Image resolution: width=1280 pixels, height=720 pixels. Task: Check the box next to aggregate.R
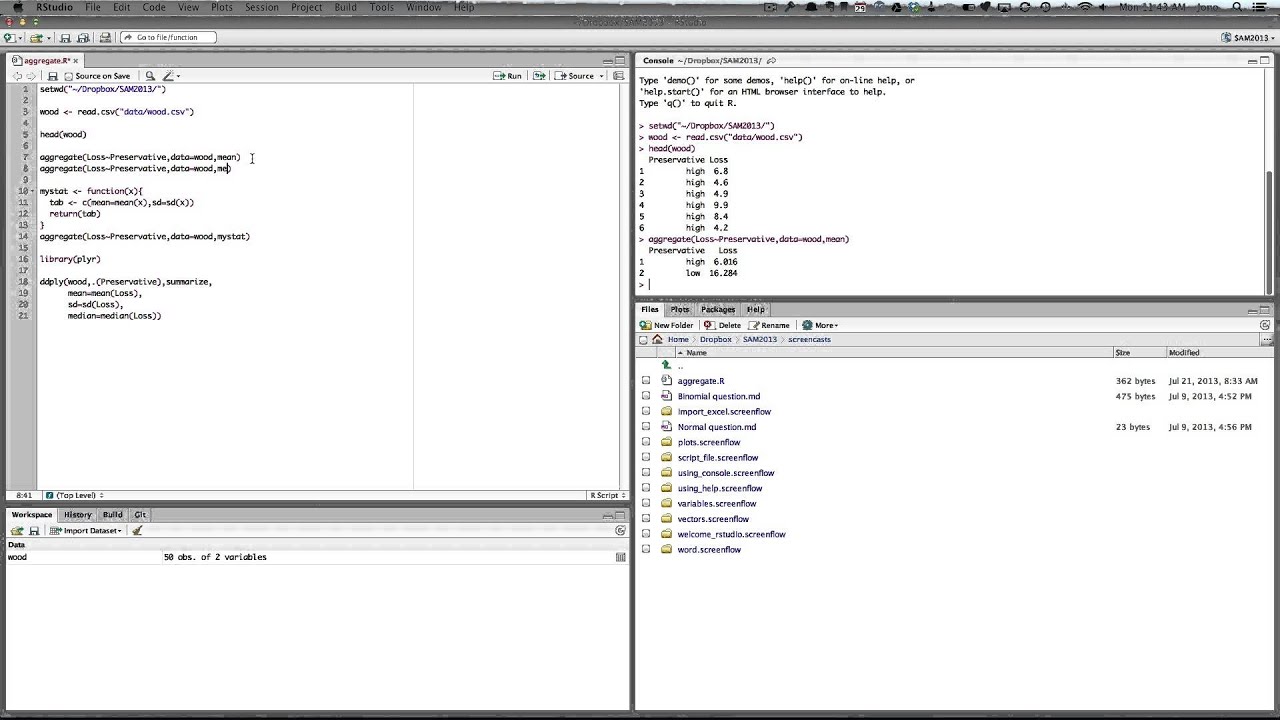pyautogui.click(x=646, y=381)
